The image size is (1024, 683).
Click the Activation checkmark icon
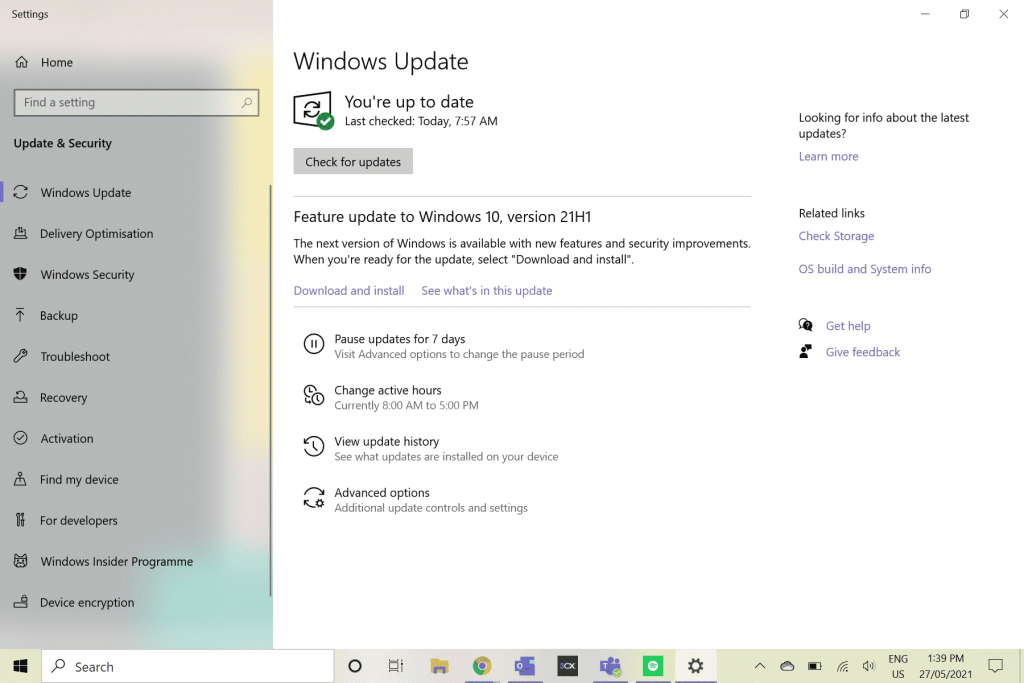tap(21, 438)
